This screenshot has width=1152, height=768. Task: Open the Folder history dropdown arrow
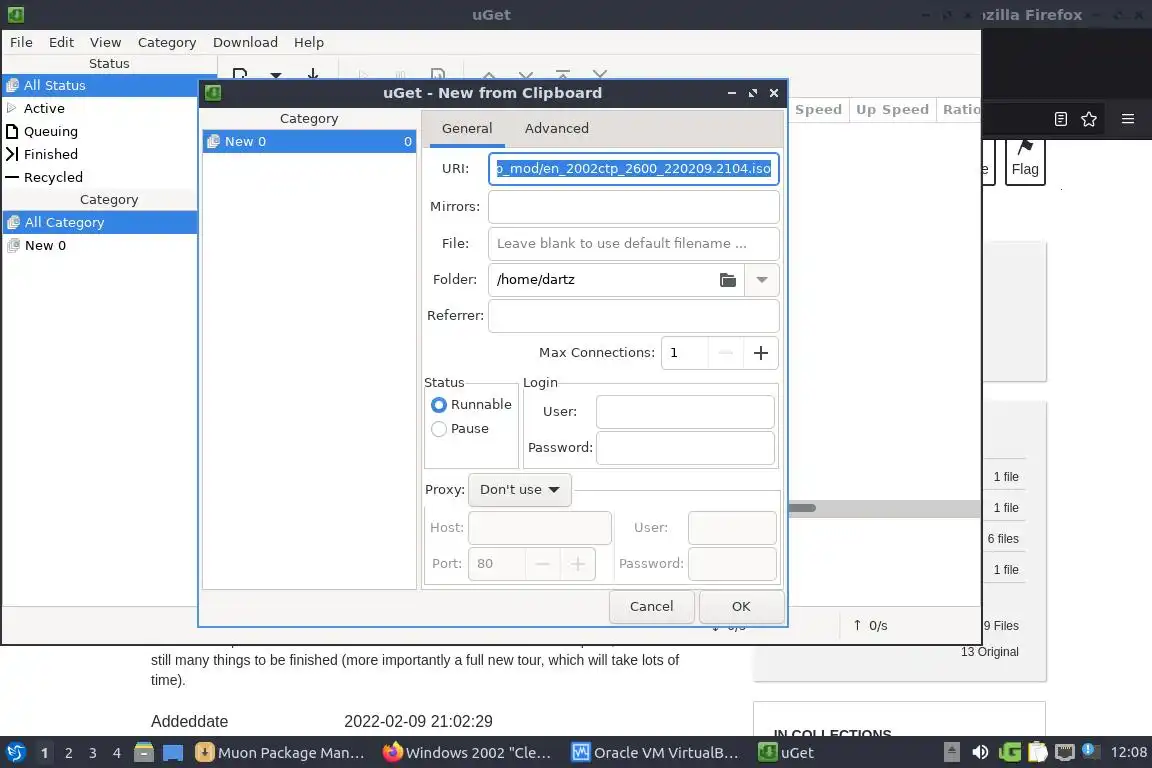(762, 280)
